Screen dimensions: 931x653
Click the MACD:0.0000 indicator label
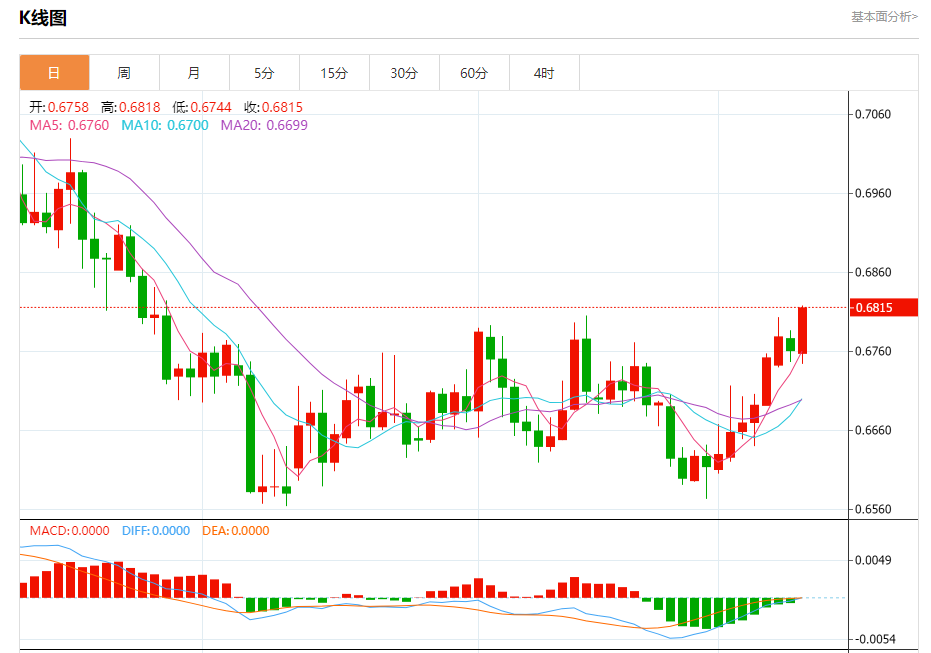69,531
